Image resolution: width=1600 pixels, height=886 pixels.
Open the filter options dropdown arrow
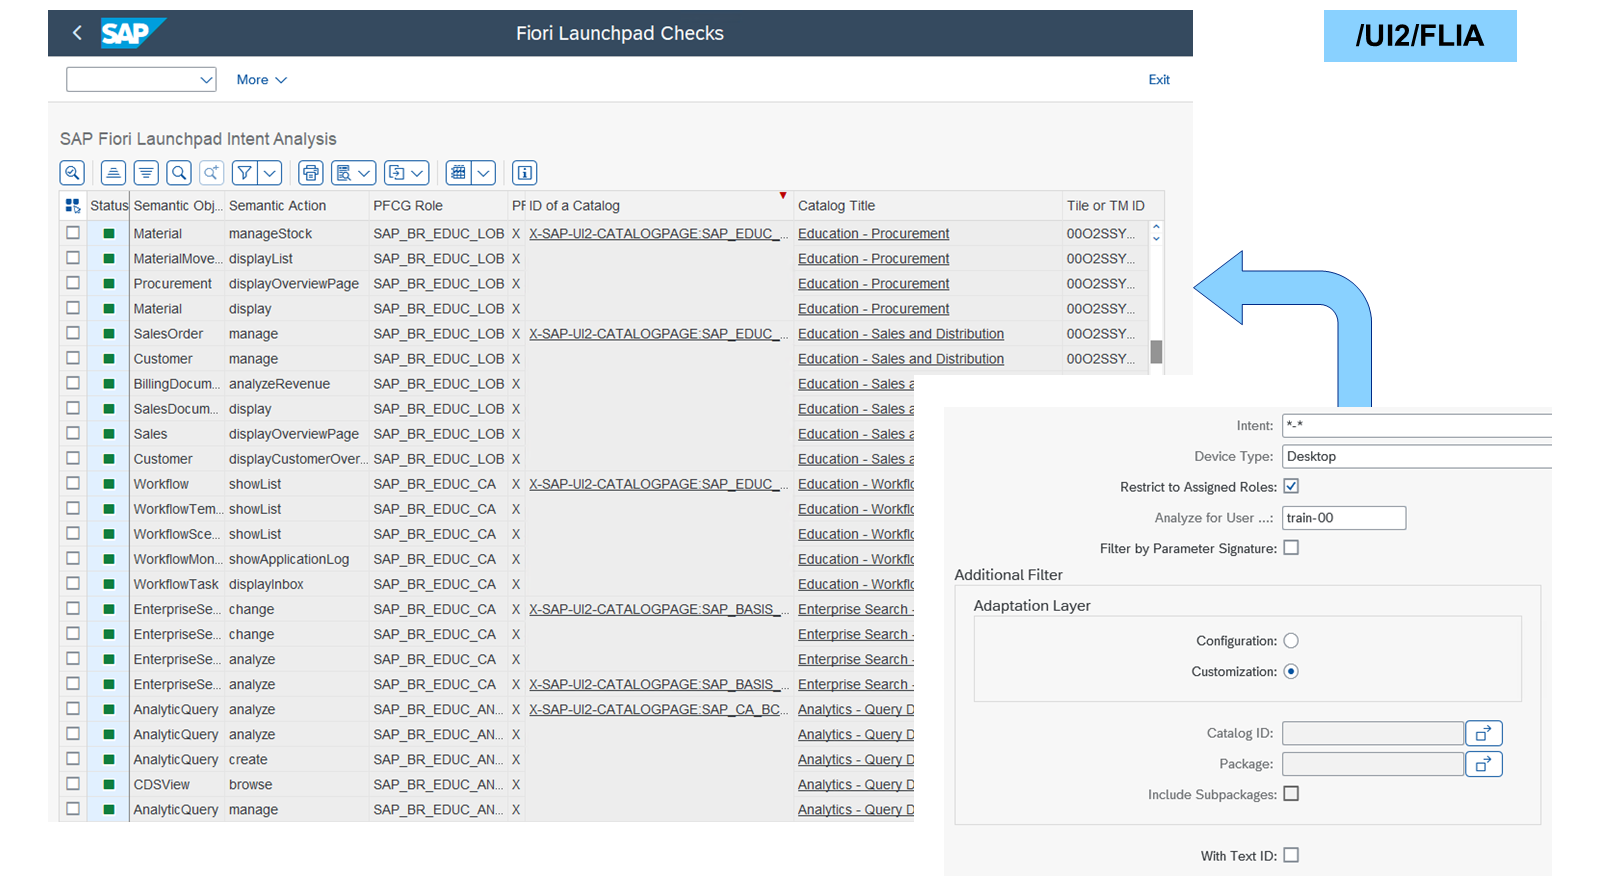(x=270, y=173)
